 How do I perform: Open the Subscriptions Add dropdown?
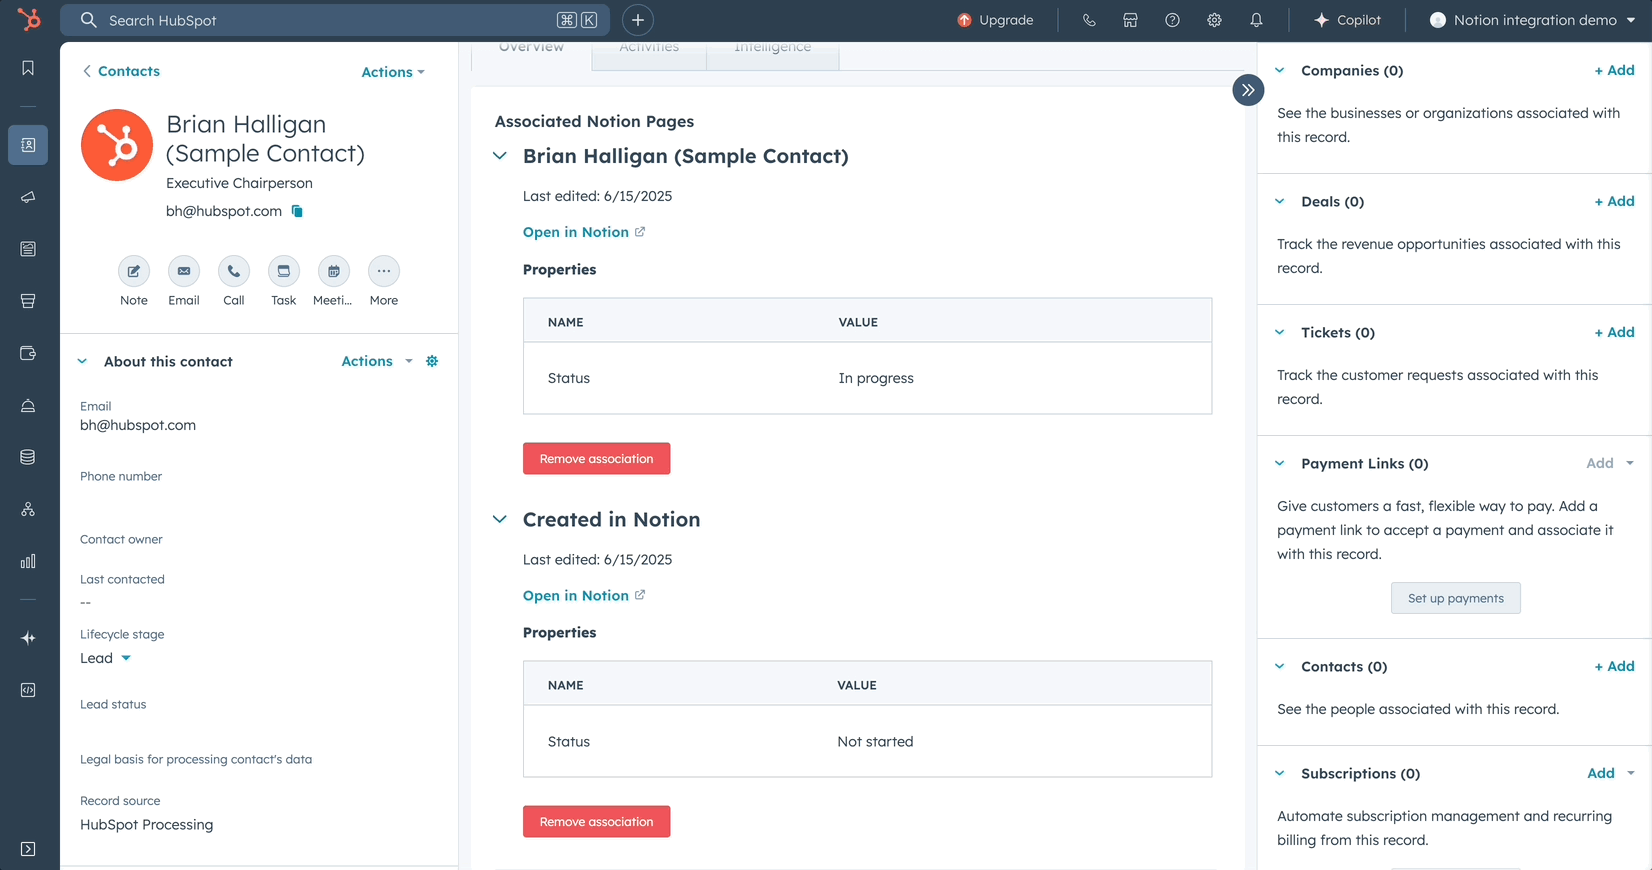tap(1610, 773)
